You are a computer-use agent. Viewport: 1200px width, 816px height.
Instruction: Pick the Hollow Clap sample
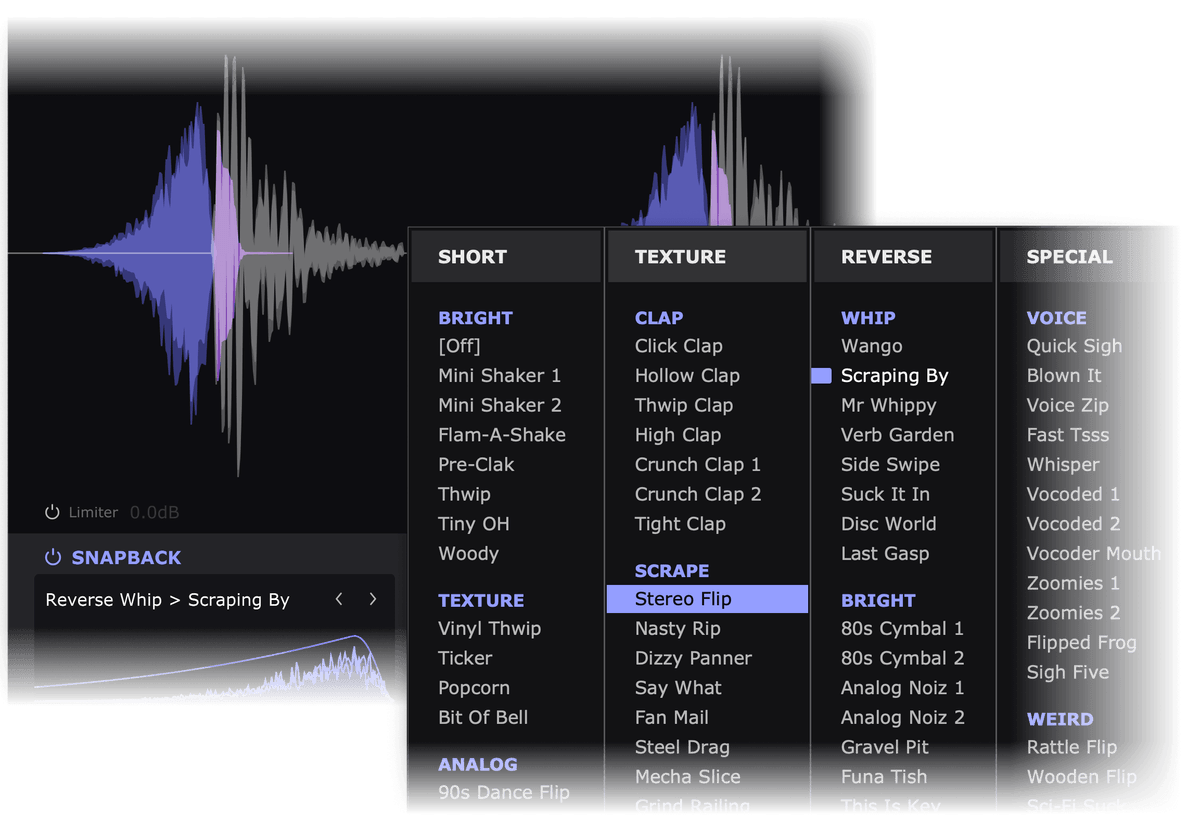687,376
